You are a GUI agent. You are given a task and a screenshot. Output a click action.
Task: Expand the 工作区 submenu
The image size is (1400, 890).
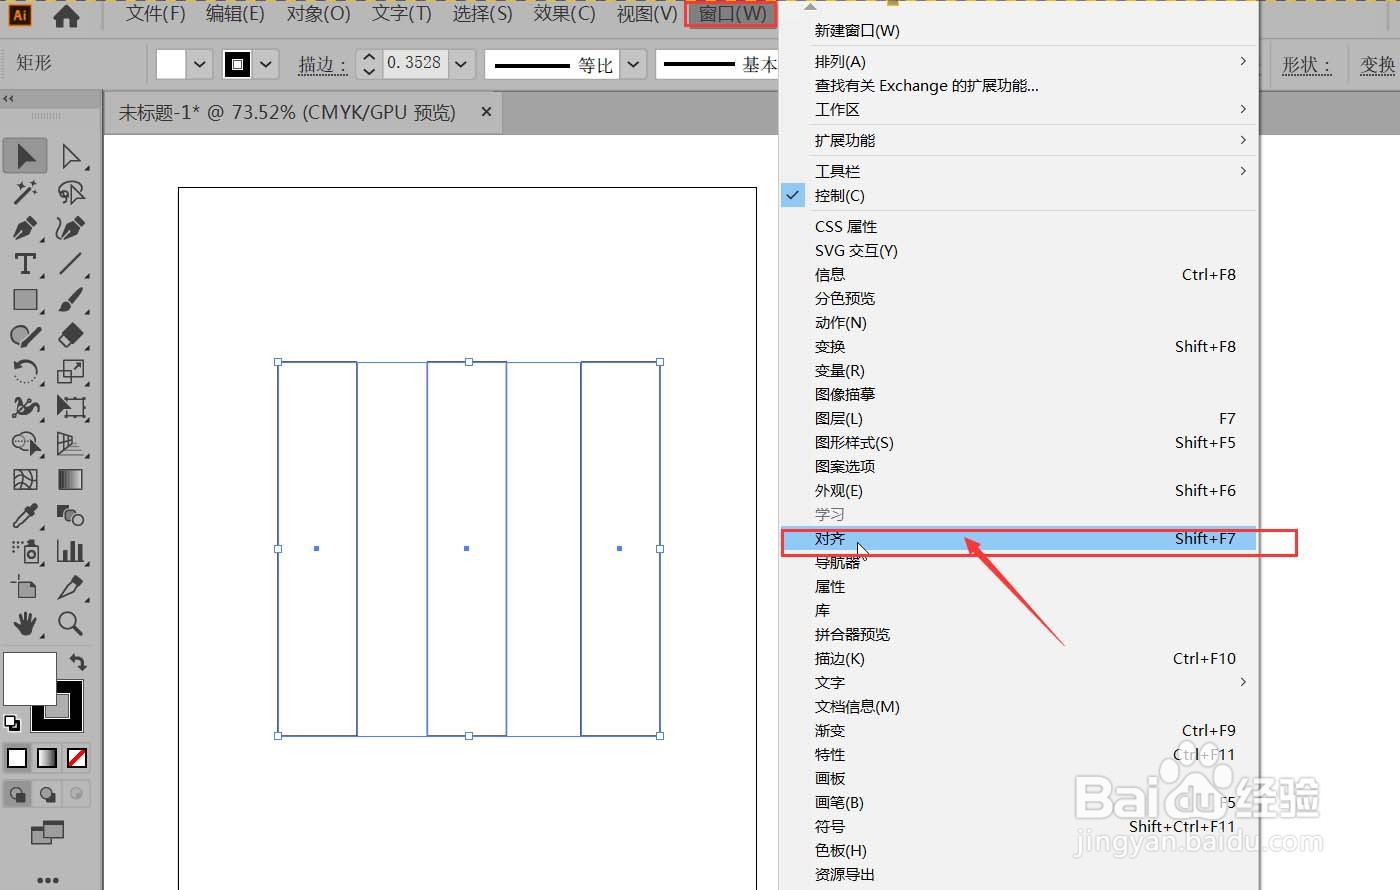[1018, 110]
